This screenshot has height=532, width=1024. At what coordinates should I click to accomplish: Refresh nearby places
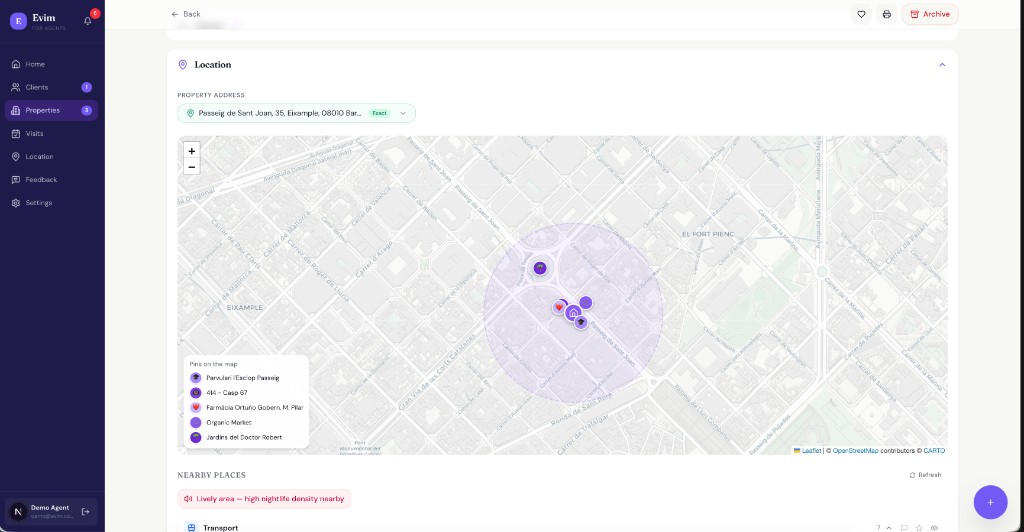925,475
